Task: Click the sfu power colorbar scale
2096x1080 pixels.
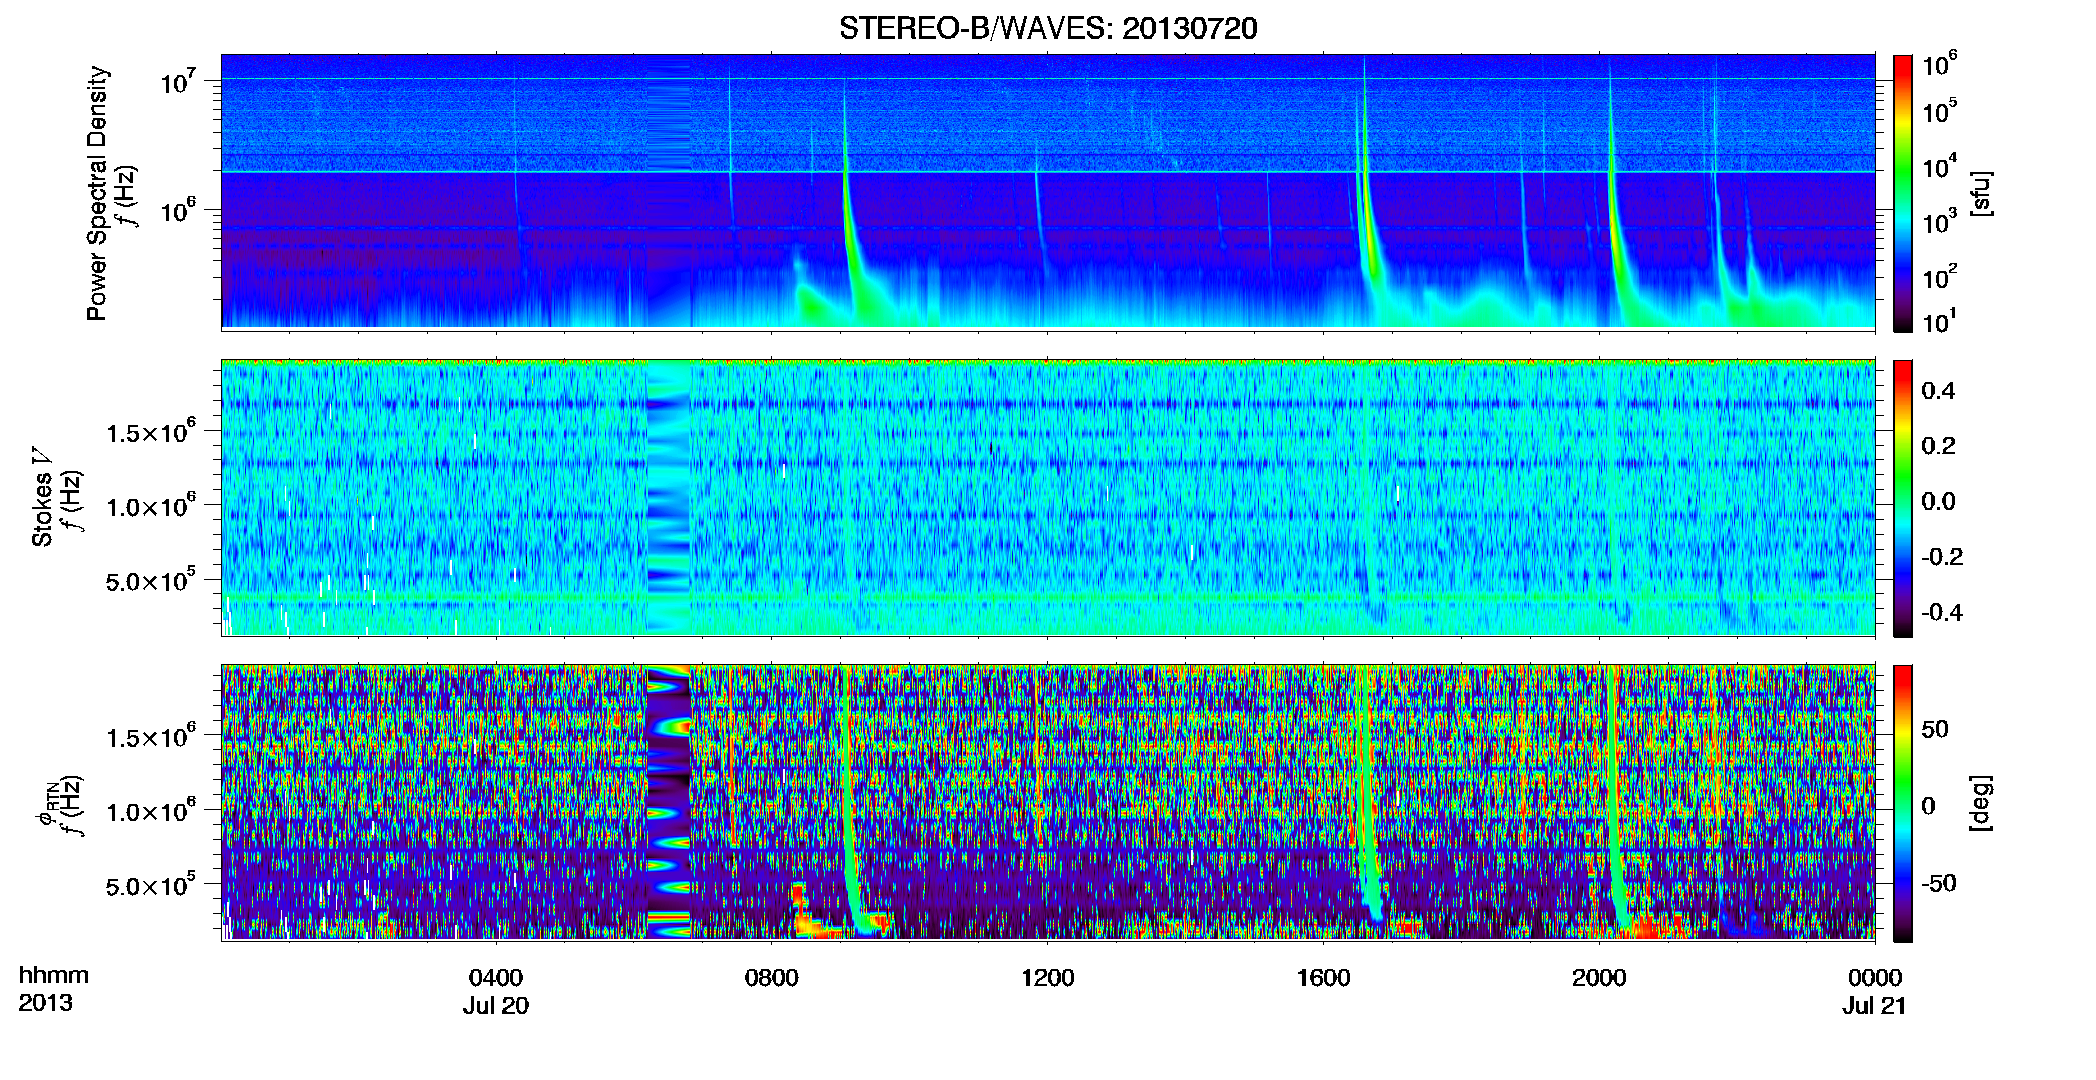Action: (1903, 193)
